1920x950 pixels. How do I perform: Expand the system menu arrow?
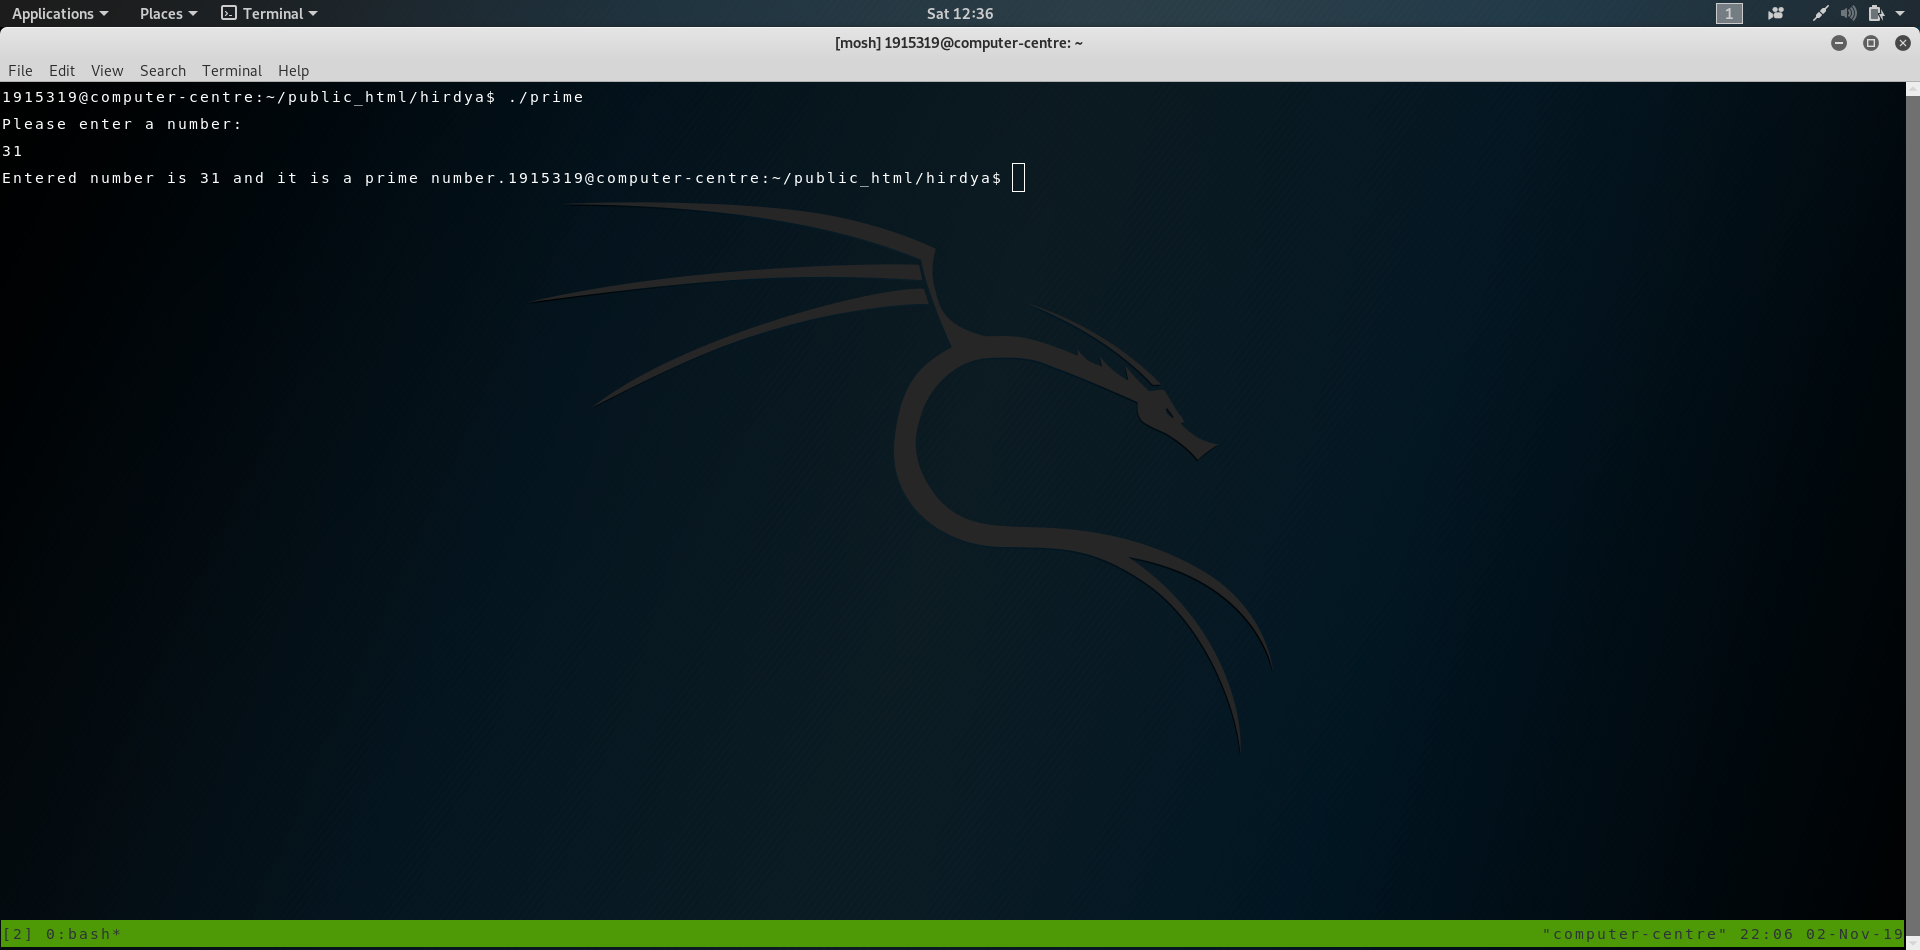pyautogui.click(x=1900, y=14)
